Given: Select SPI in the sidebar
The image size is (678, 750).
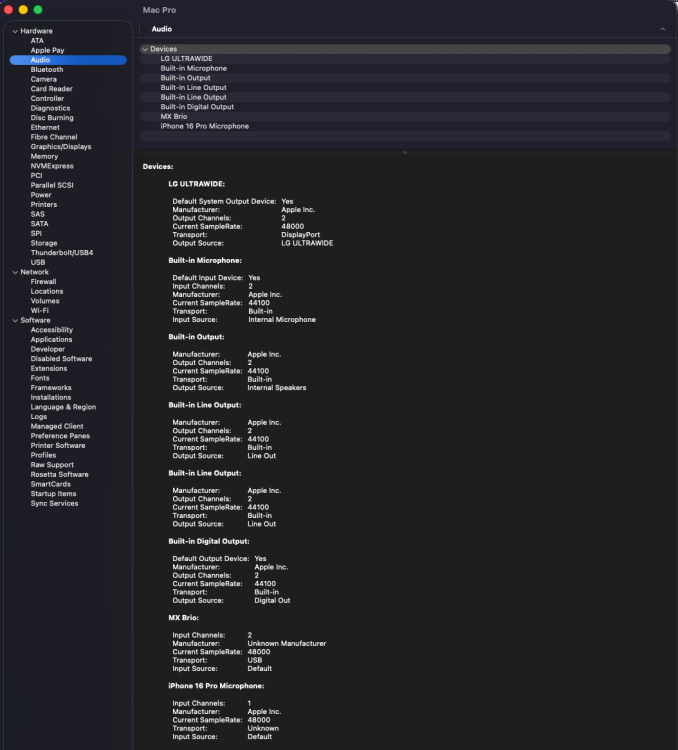Looking at the screenshot, I should pyautogui.click(x=36, y=233).
